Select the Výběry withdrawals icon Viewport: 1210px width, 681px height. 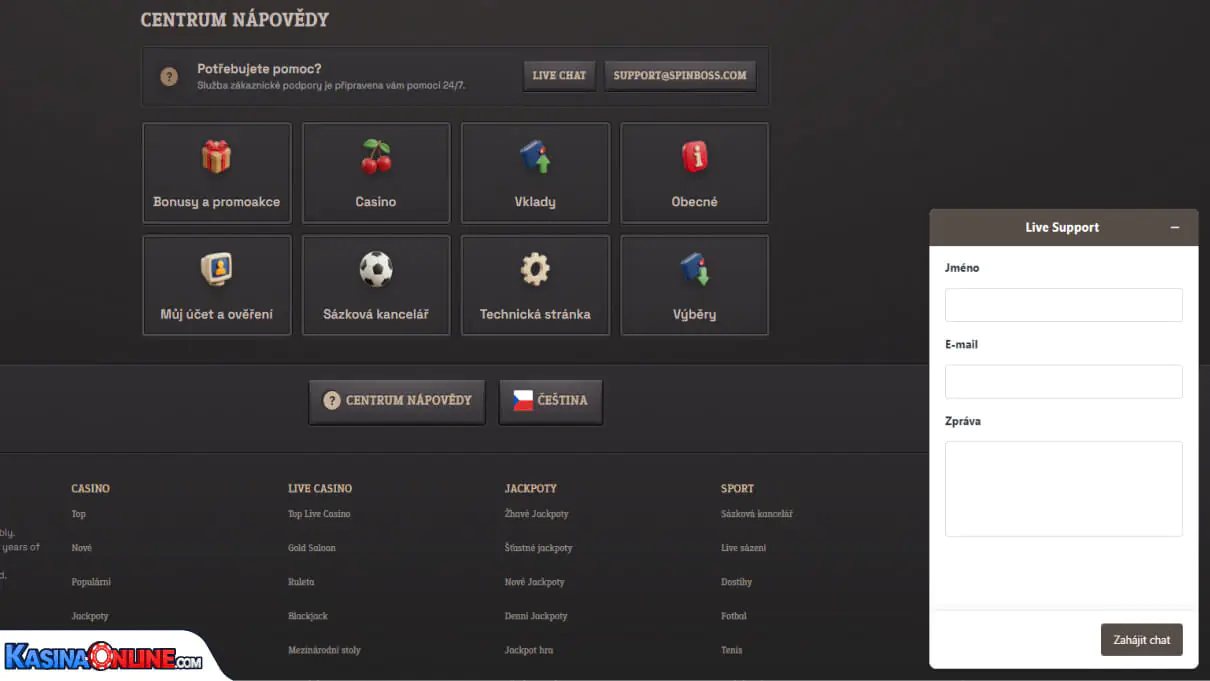click(694, 269)
